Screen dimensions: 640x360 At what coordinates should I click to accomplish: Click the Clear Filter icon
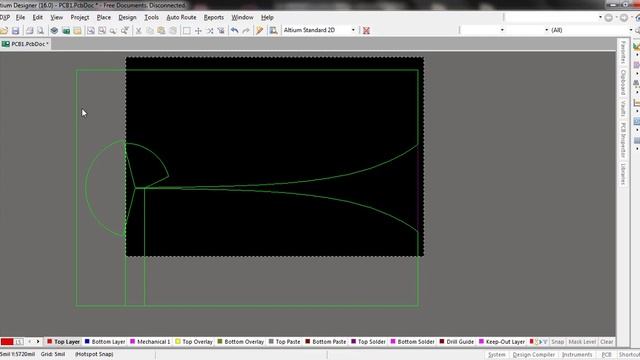point(221,31)
